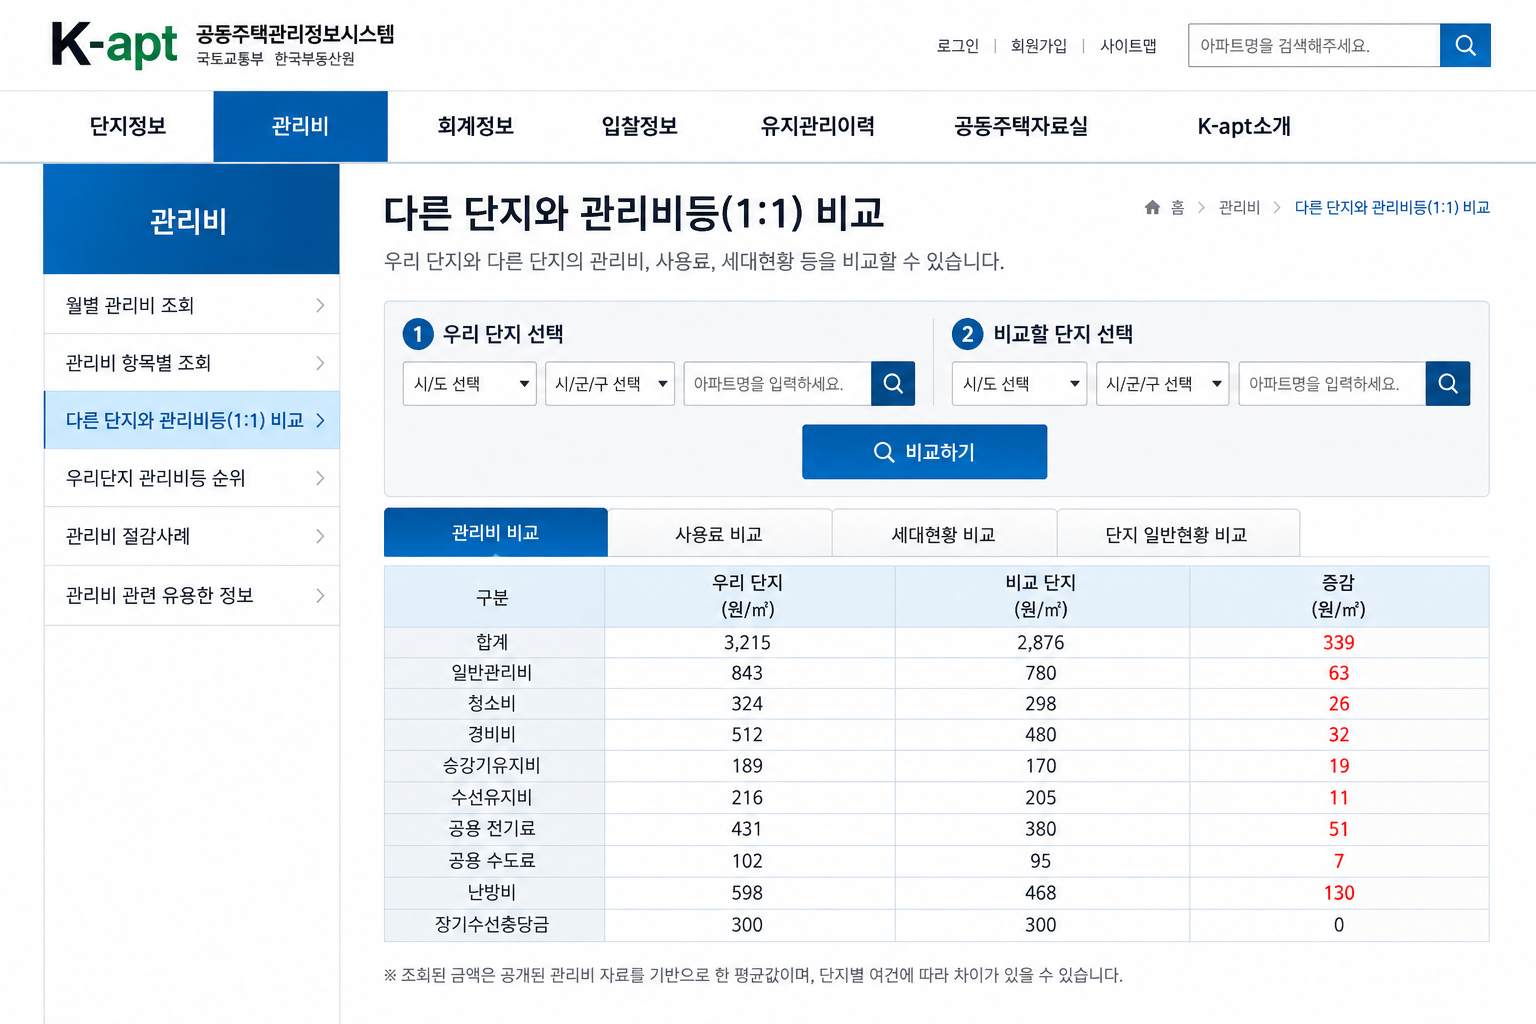The width and height of the screenshot is (1536, 1024).
Task: Click the 증감 total value 339
Action: pos(1338,642)
